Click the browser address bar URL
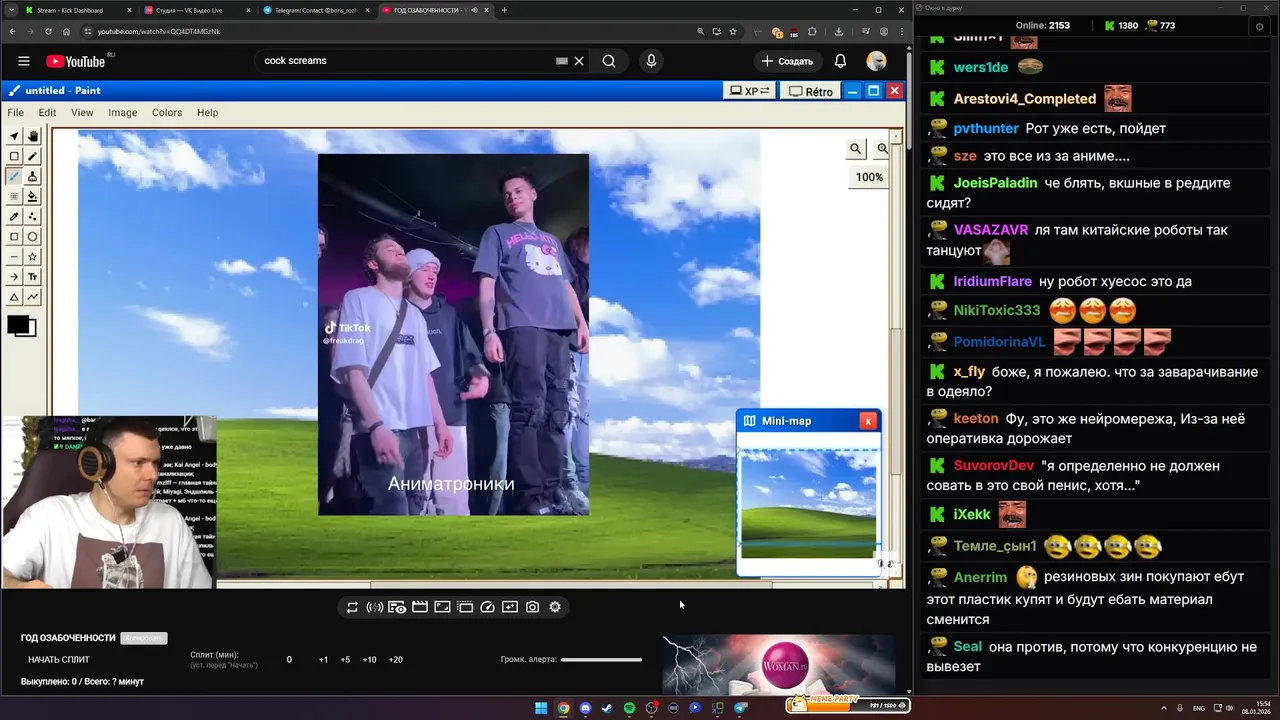Screen dimensions: 1280x720 [x=158, y=32]
